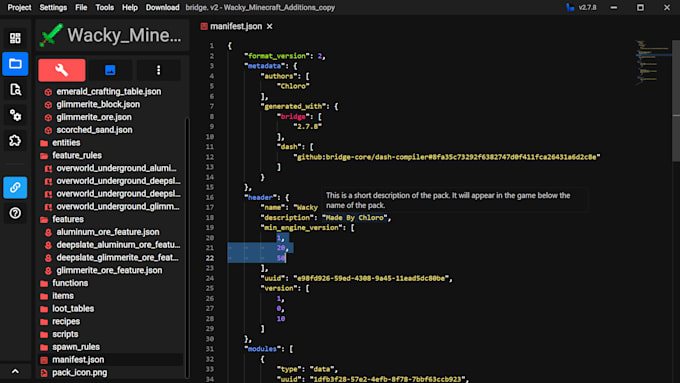Open overworld_underground_alumi... file
The width and height of the screenshot is (680, 383).
(x=116, y=168)
